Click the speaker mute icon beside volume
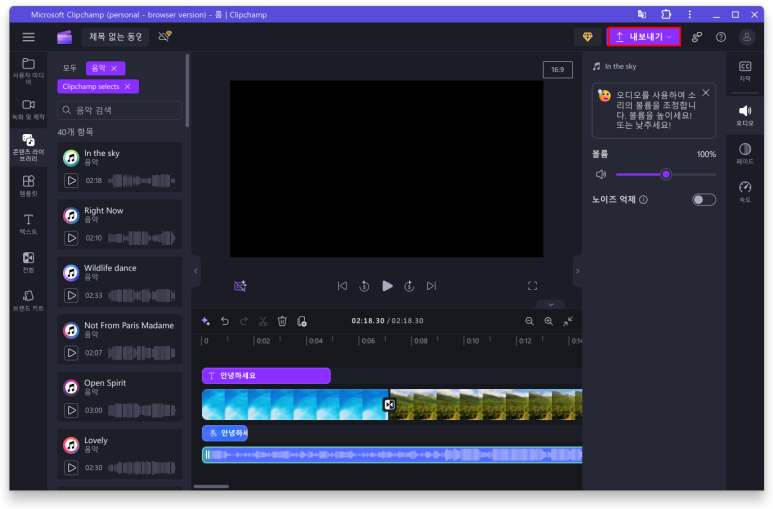The image size is (773, 509). [x=600, y=174]
